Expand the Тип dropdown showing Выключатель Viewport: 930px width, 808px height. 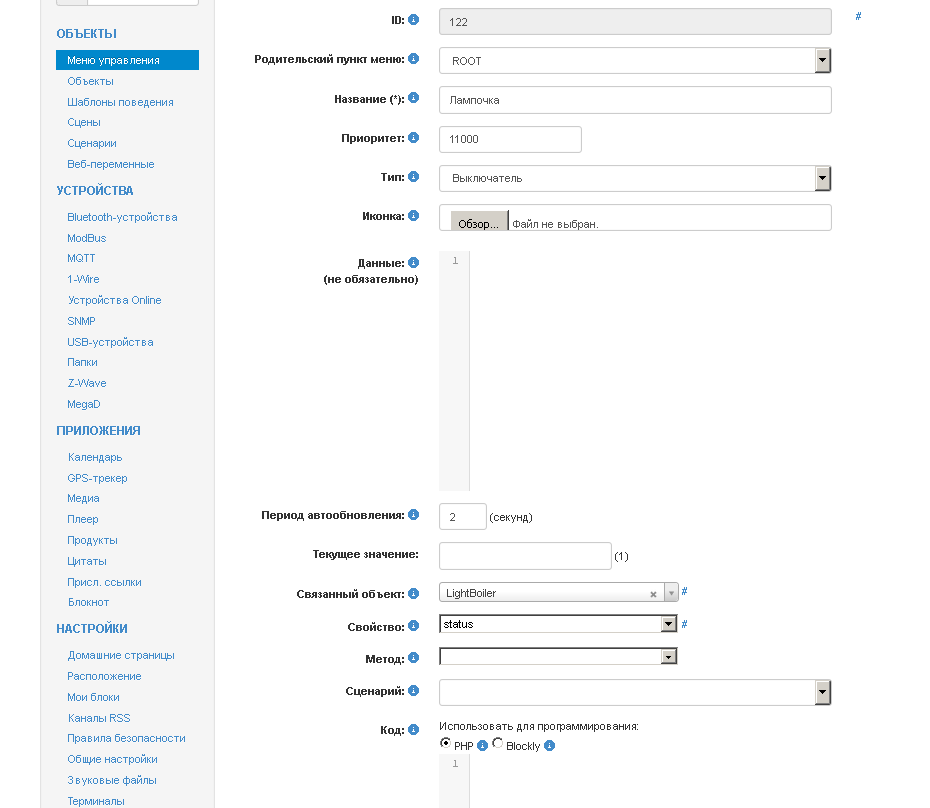click(823, 178)
